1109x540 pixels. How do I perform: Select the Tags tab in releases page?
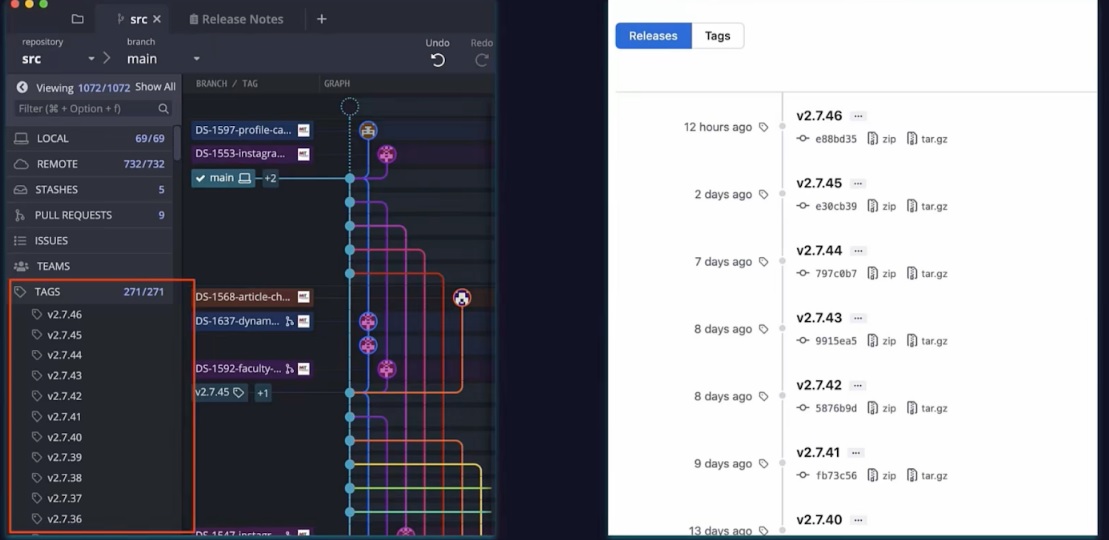[717, 36]
